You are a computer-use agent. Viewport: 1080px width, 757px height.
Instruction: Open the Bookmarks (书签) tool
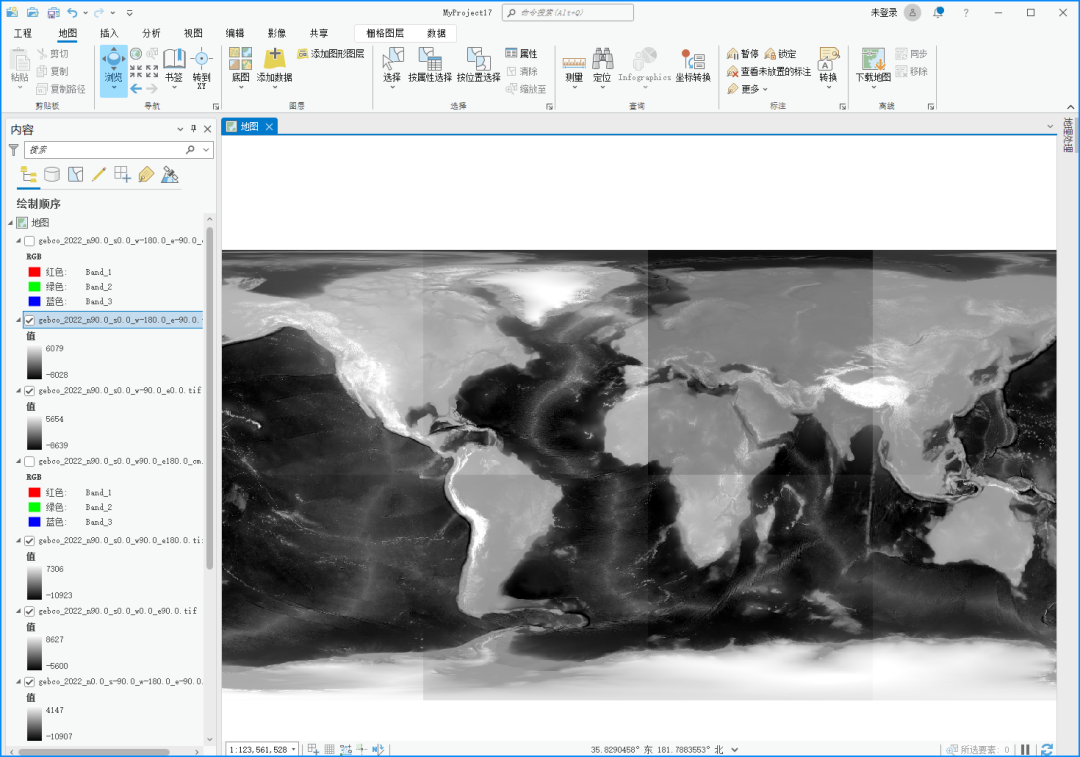pos(174,66)
